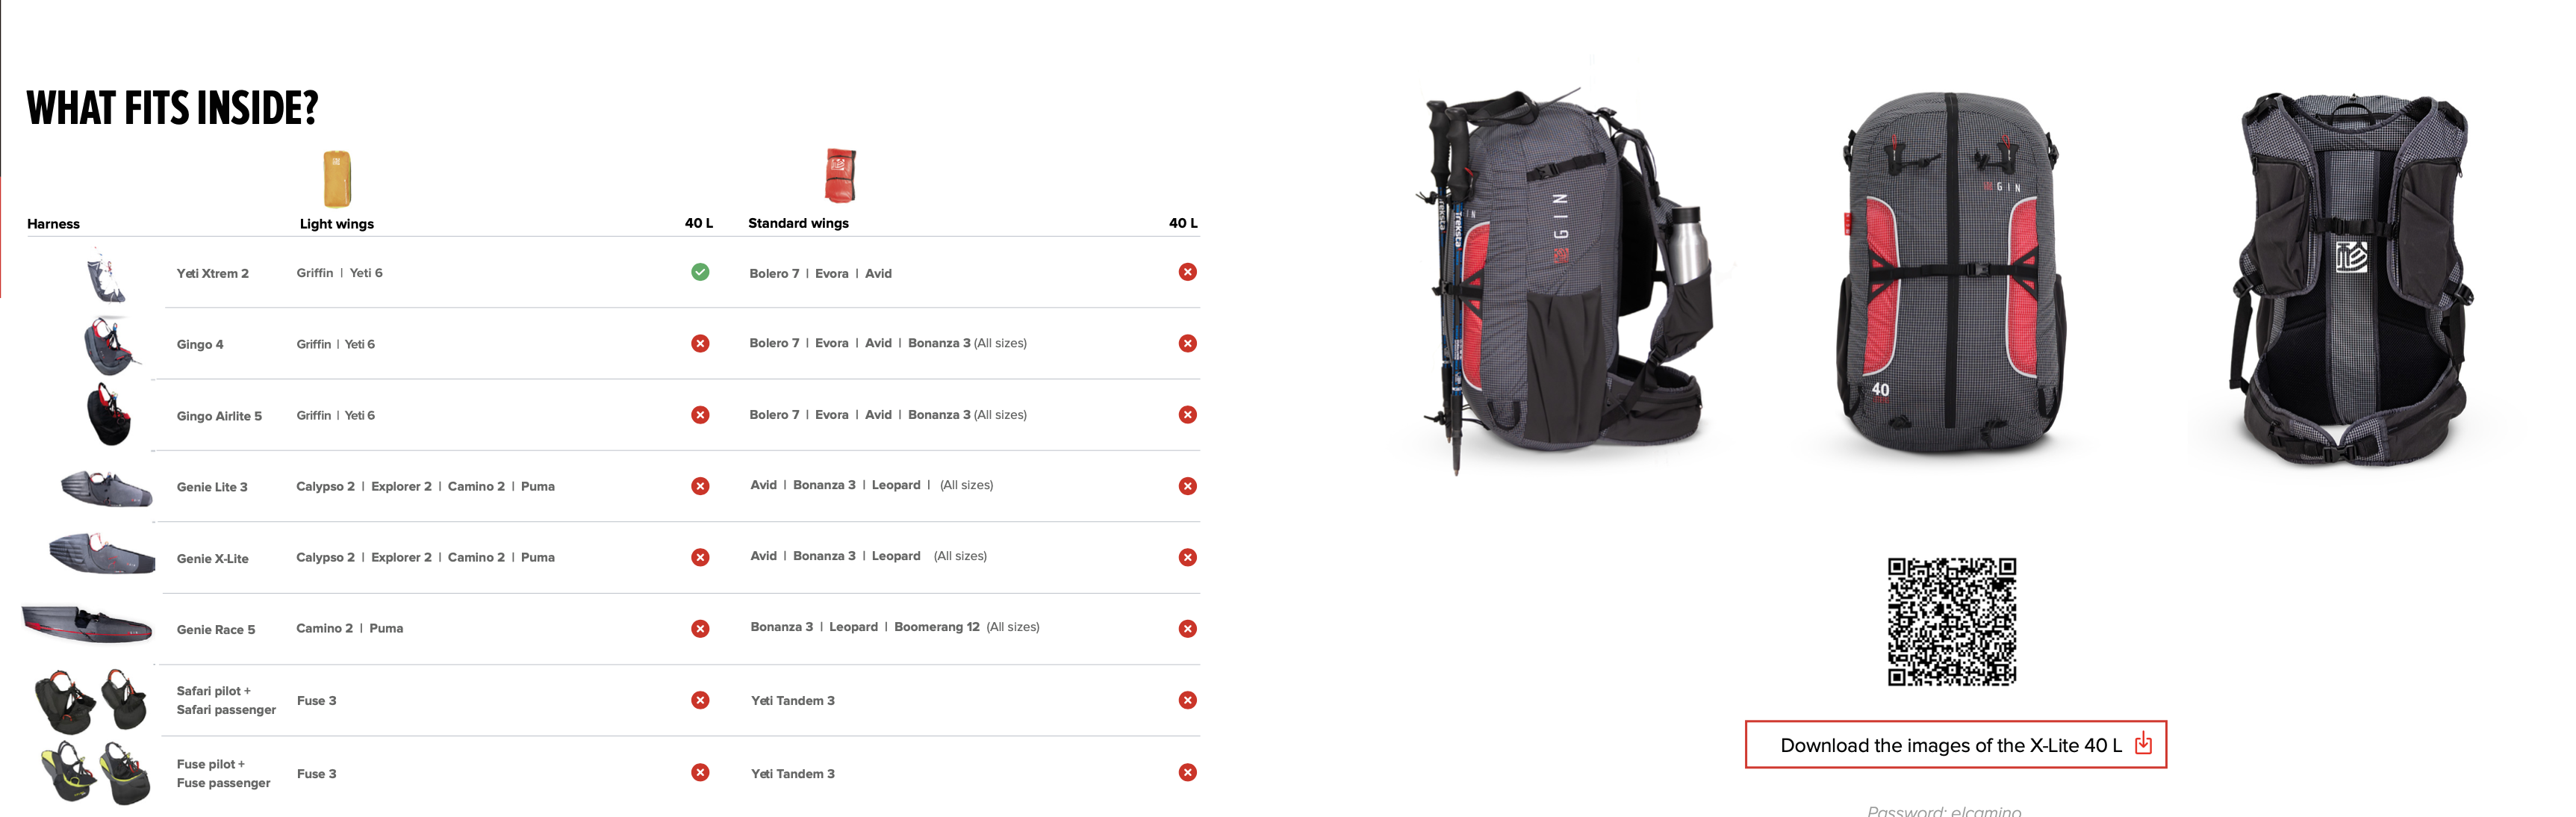Click the red X for Fuse pilot Yeti Tandem 3
Viewport: 2576px width, 817px height.
[x=1187, y=772]
